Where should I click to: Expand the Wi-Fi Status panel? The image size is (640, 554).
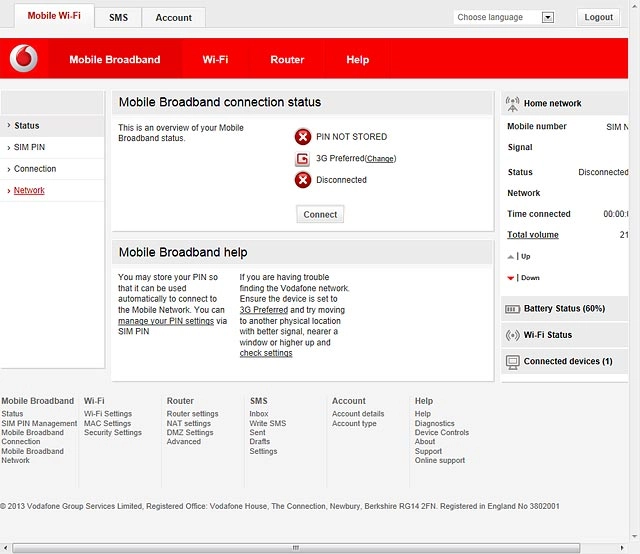[x=564, y=335]
